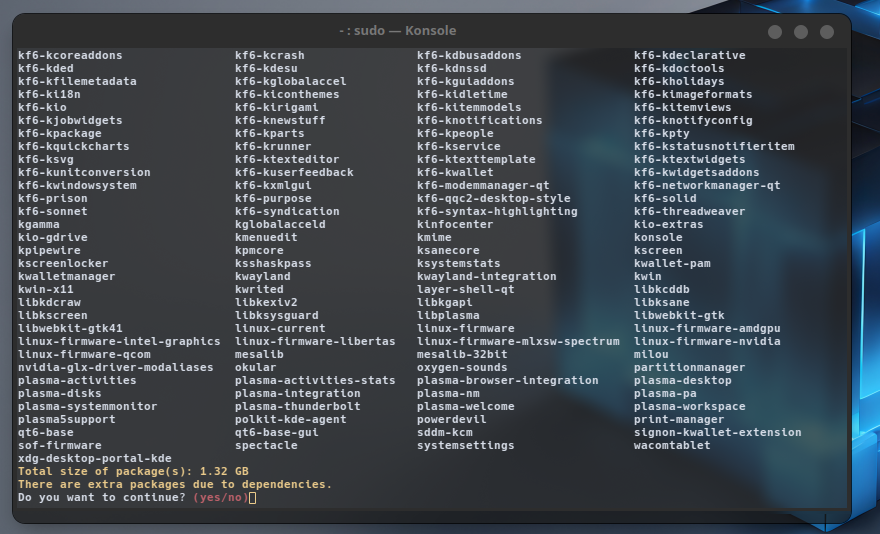This screenshot has width=880, height=534.
Task: Click the "konsole" package name
Action: (658, 237)
